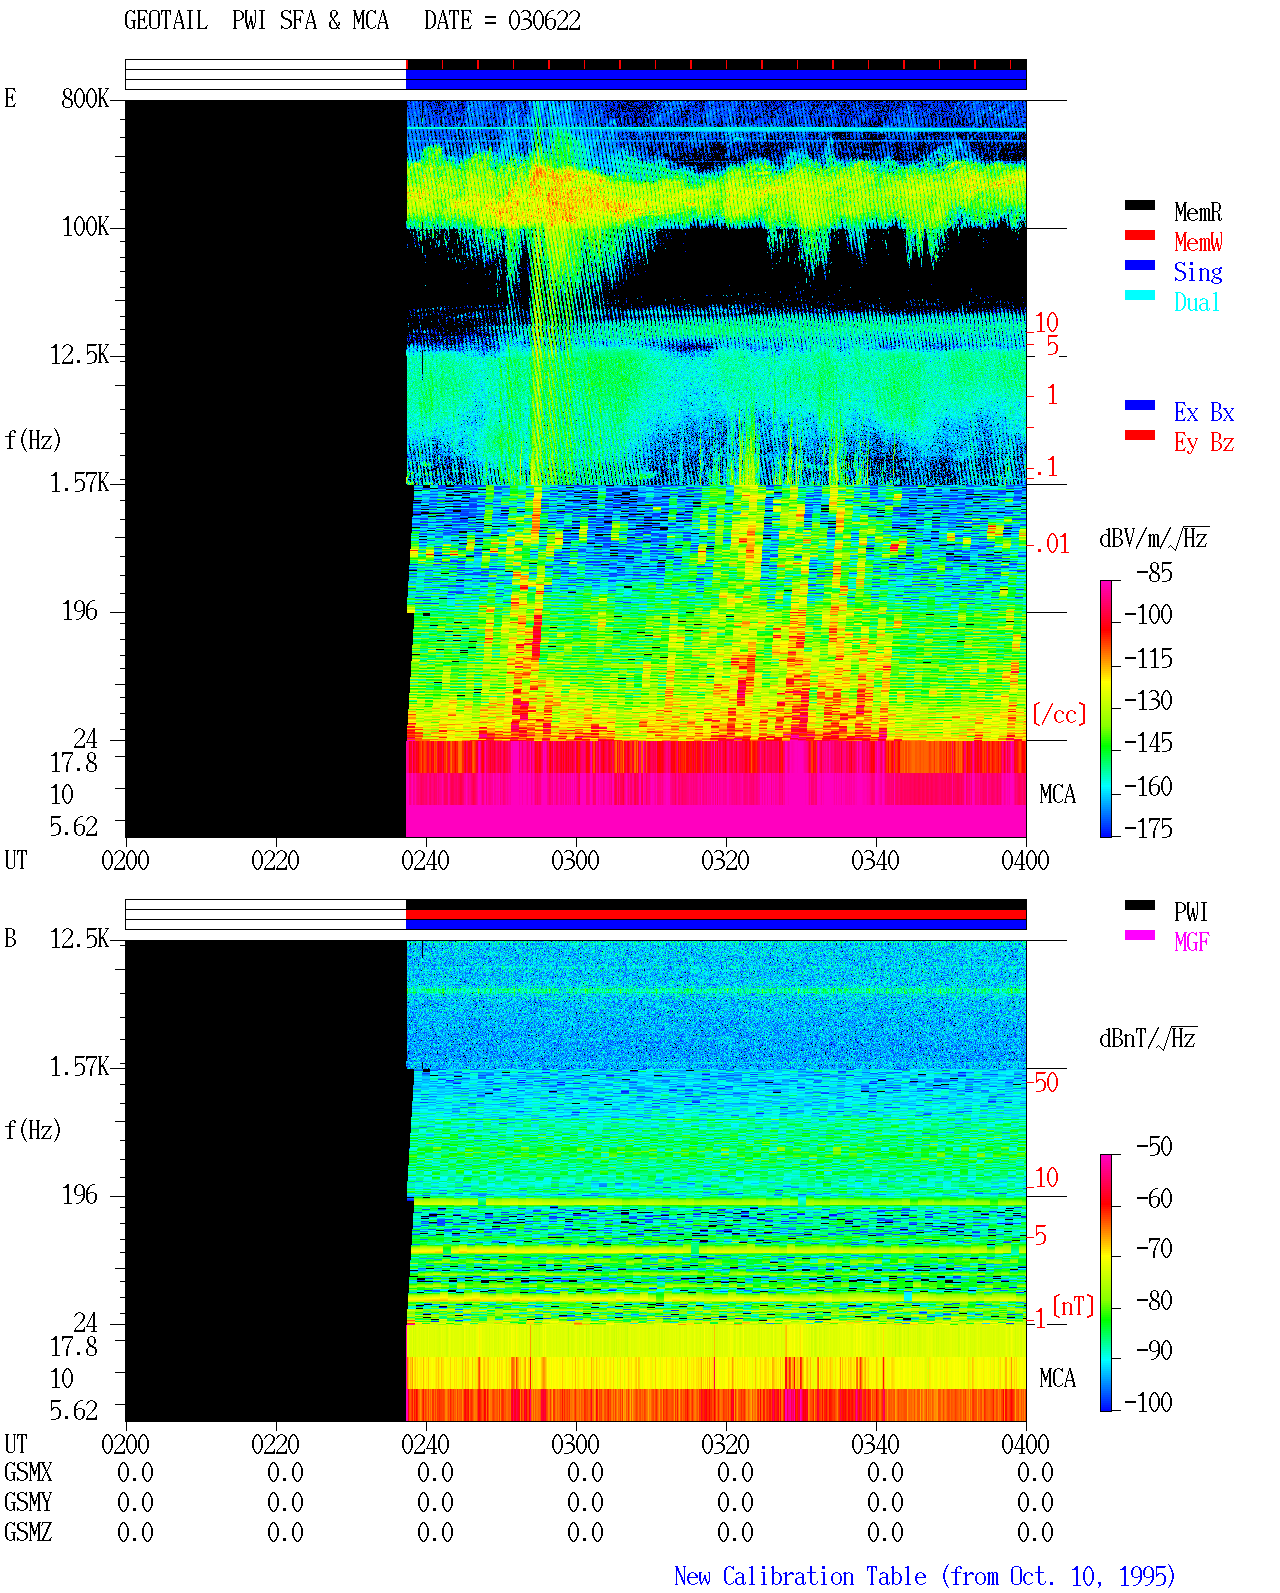Click the red 50 label on B panel
This screenshot has width=1280, height=1593.
tap(1046, 1082)
